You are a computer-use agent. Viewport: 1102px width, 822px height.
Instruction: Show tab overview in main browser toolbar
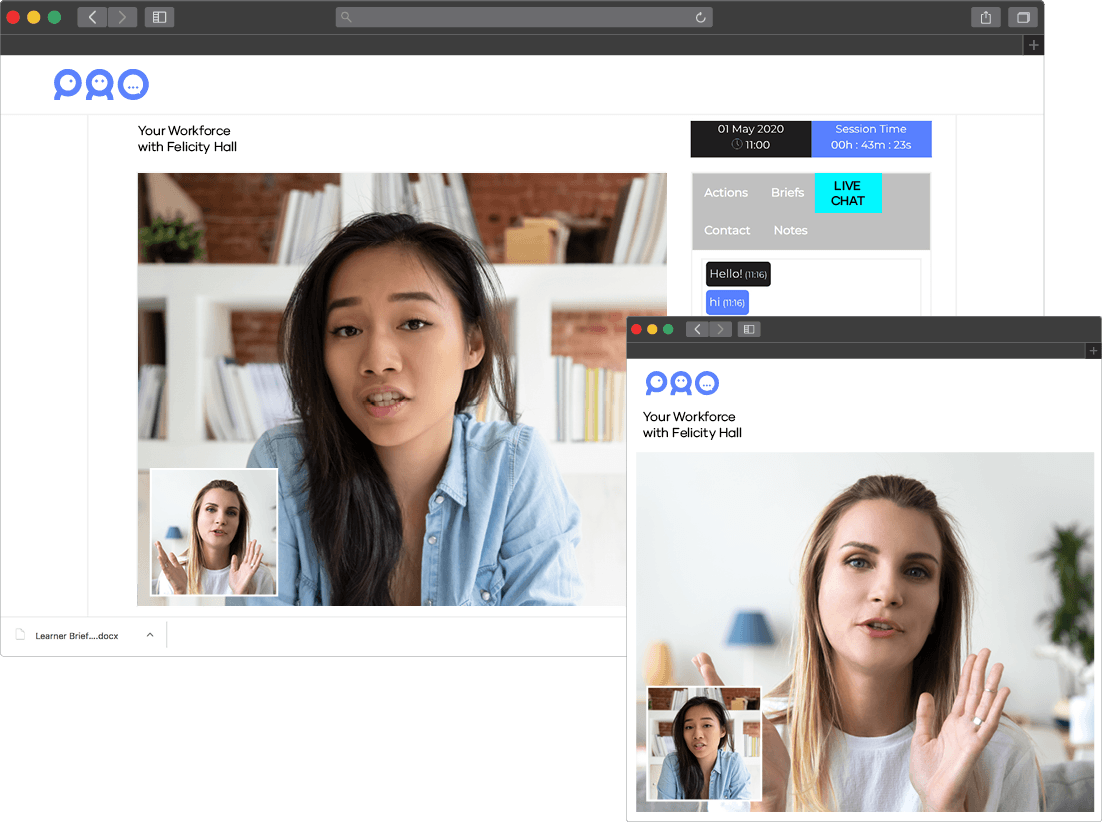pos(1023,18)
